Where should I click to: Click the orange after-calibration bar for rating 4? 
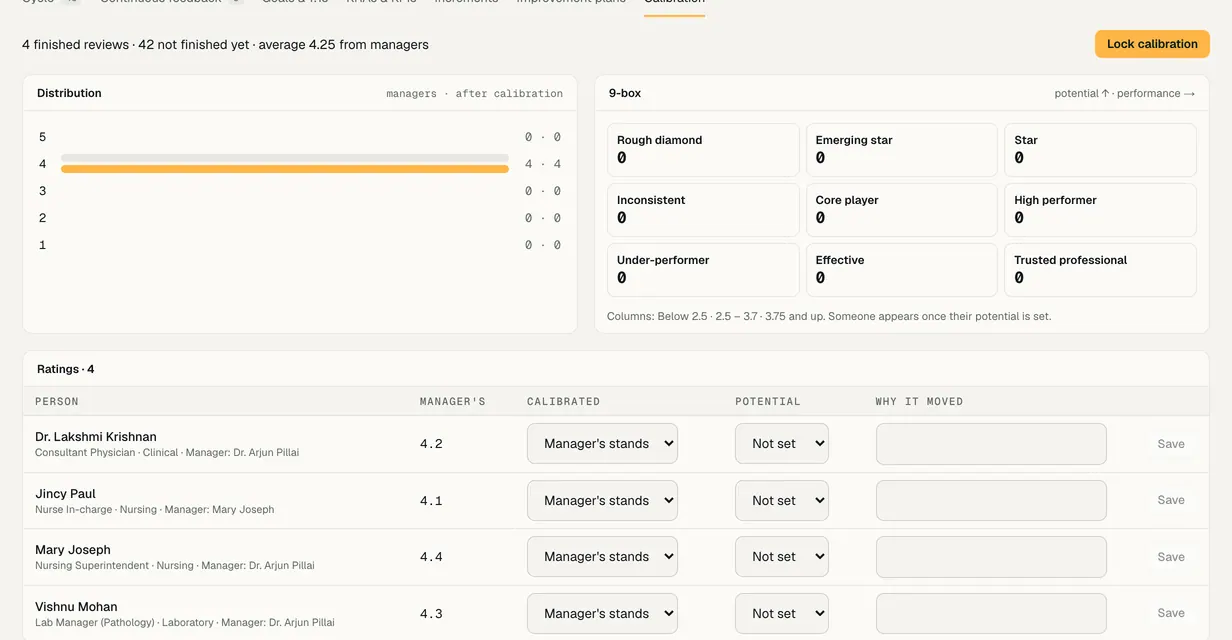[285, 169]
